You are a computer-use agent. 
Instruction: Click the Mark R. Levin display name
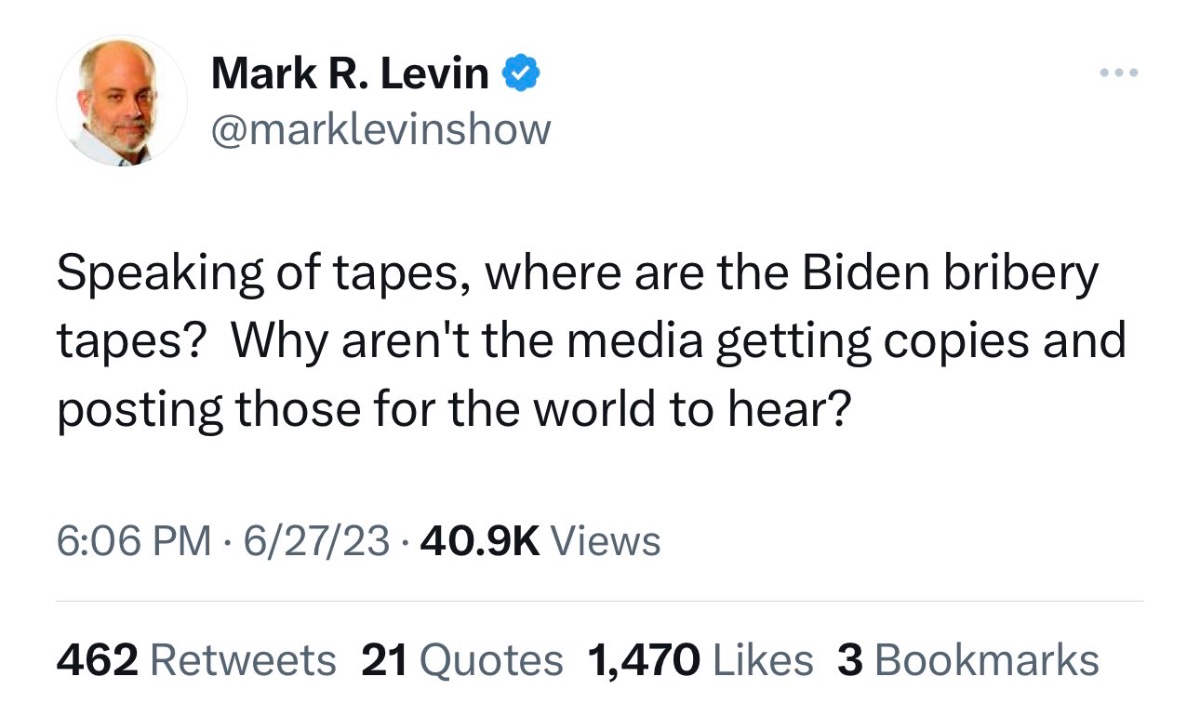(x=350, y=75)
